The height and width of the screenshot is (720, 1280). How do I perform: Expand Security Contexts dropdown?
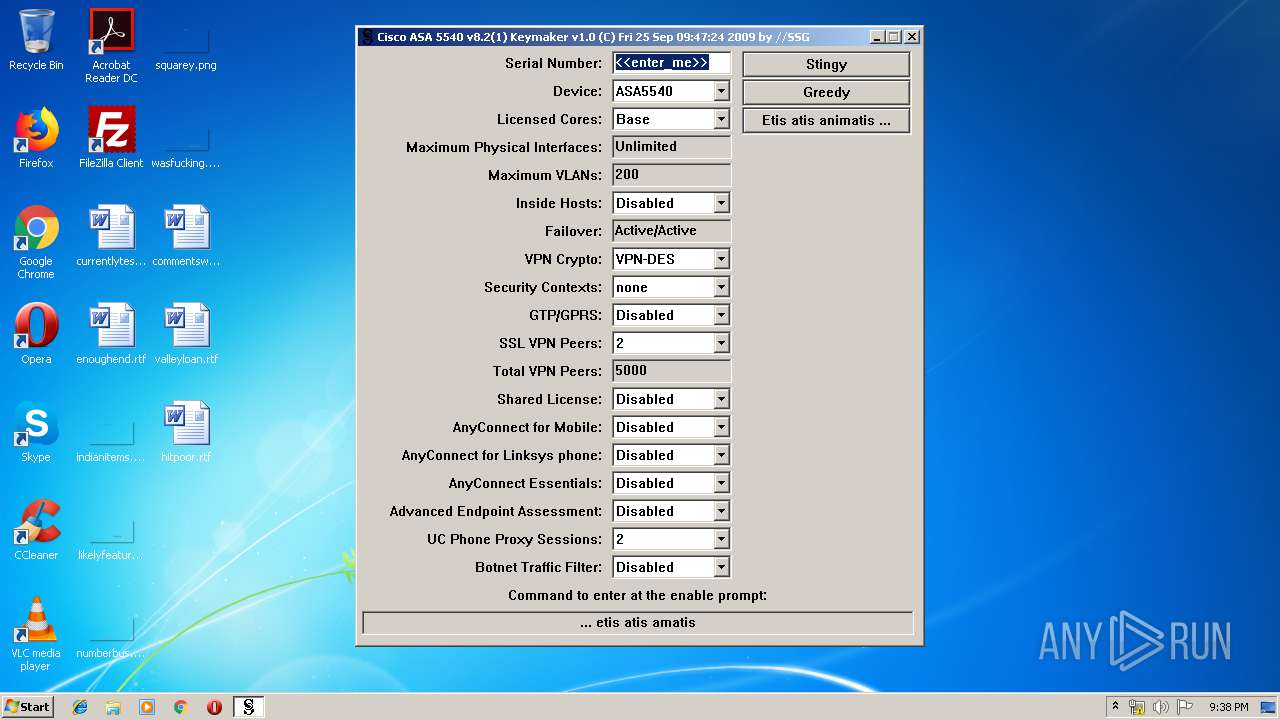[x=721, y=287]
